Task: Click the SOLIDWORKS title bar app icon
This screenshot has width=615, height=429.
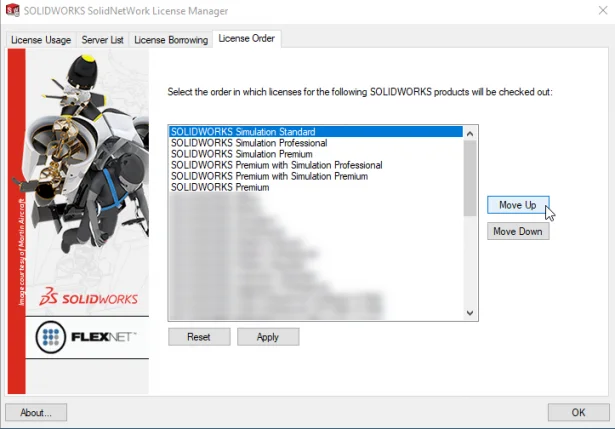Action: click(13, 10)
